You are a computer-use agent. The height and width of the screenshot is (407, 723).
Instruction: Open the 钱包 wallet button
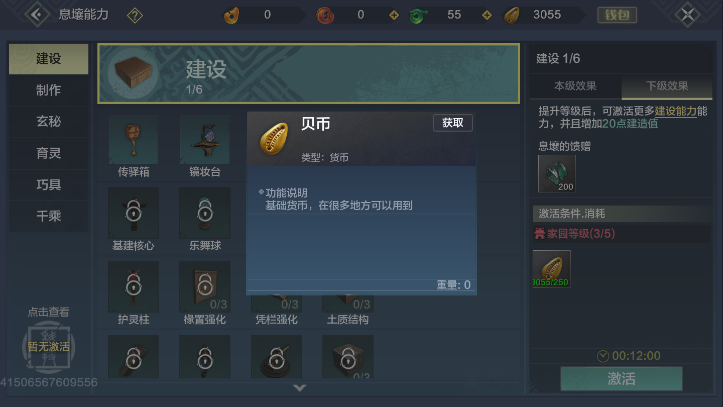(617, 15)
